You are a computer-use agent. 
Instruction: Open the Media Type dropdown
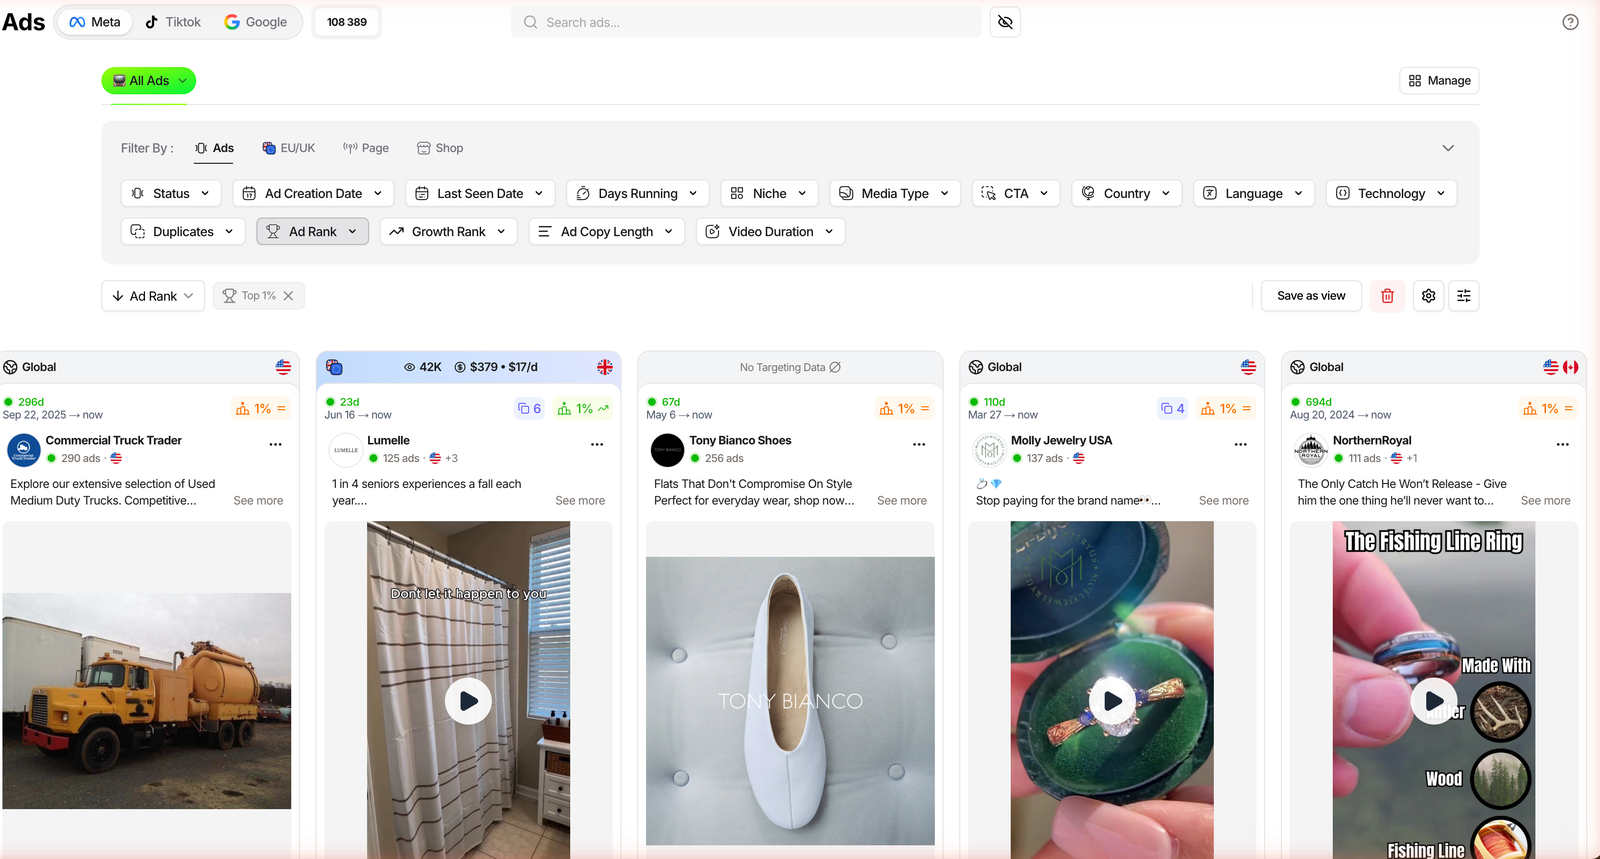pyautogui.click(x=895, y=193)
